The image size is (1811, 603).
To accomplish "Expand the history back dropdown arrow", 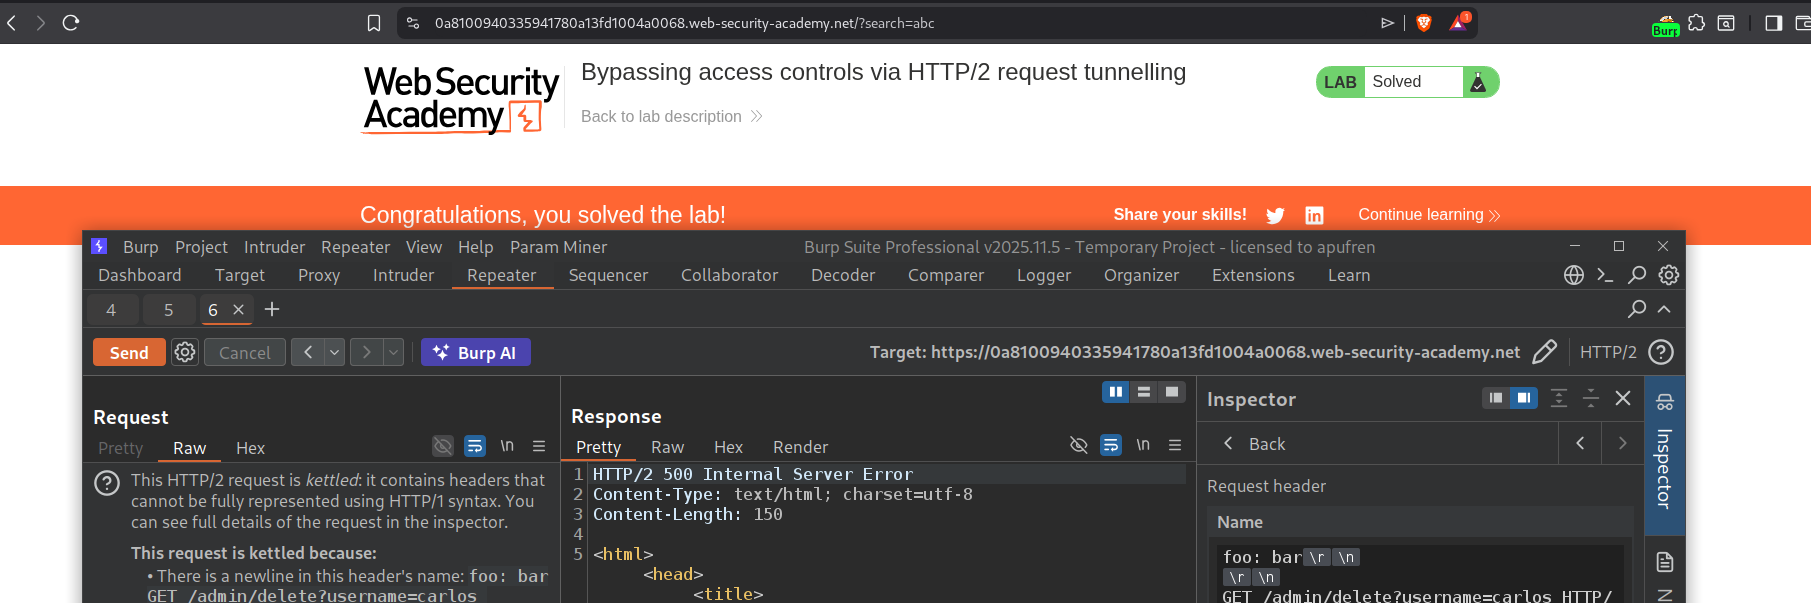I will tap(335, 352).
